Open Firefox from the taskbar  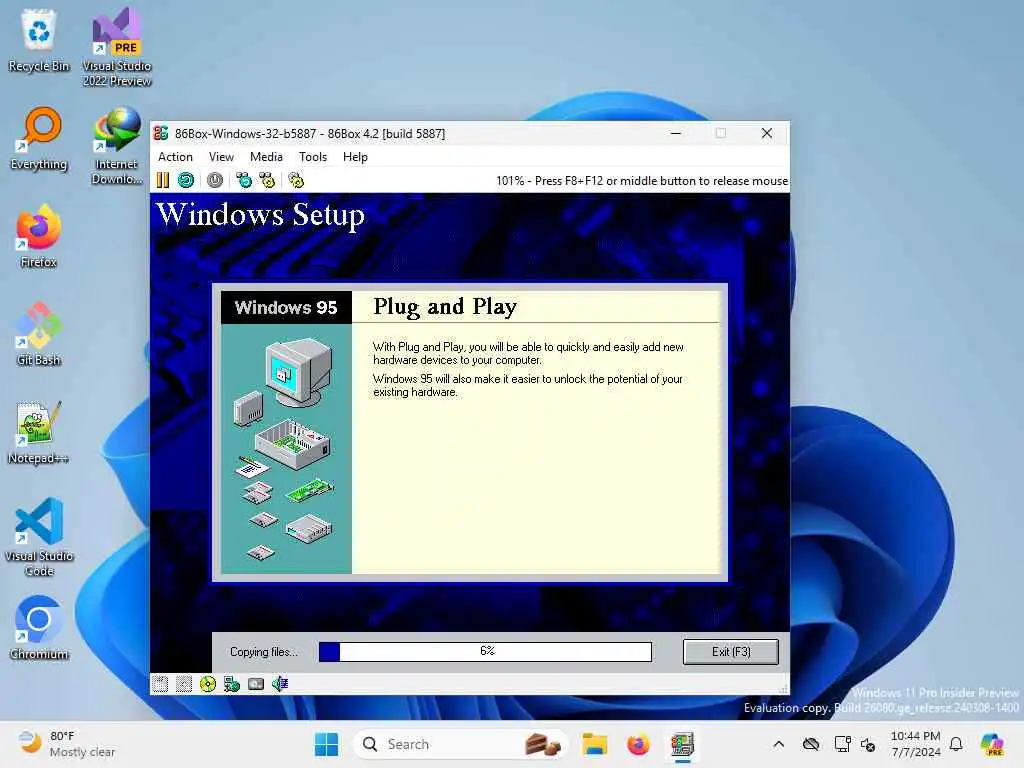click(638, 744)
